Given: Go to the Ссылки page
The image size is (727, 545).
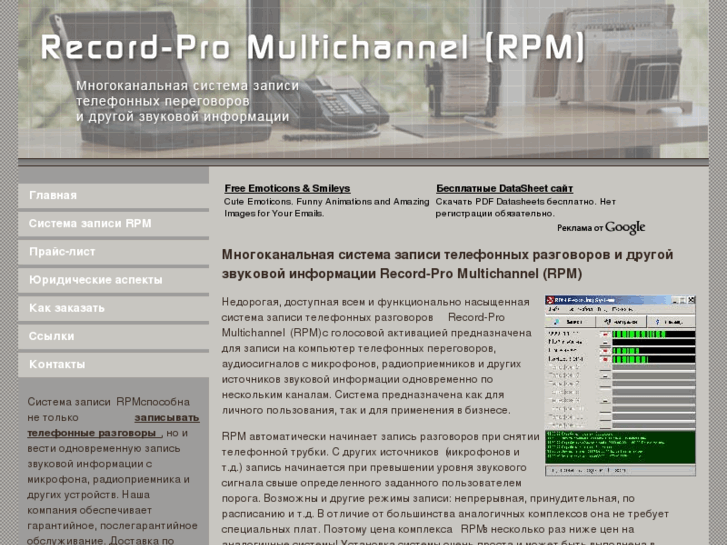Looking at the screenshot, I should point(114,336).
